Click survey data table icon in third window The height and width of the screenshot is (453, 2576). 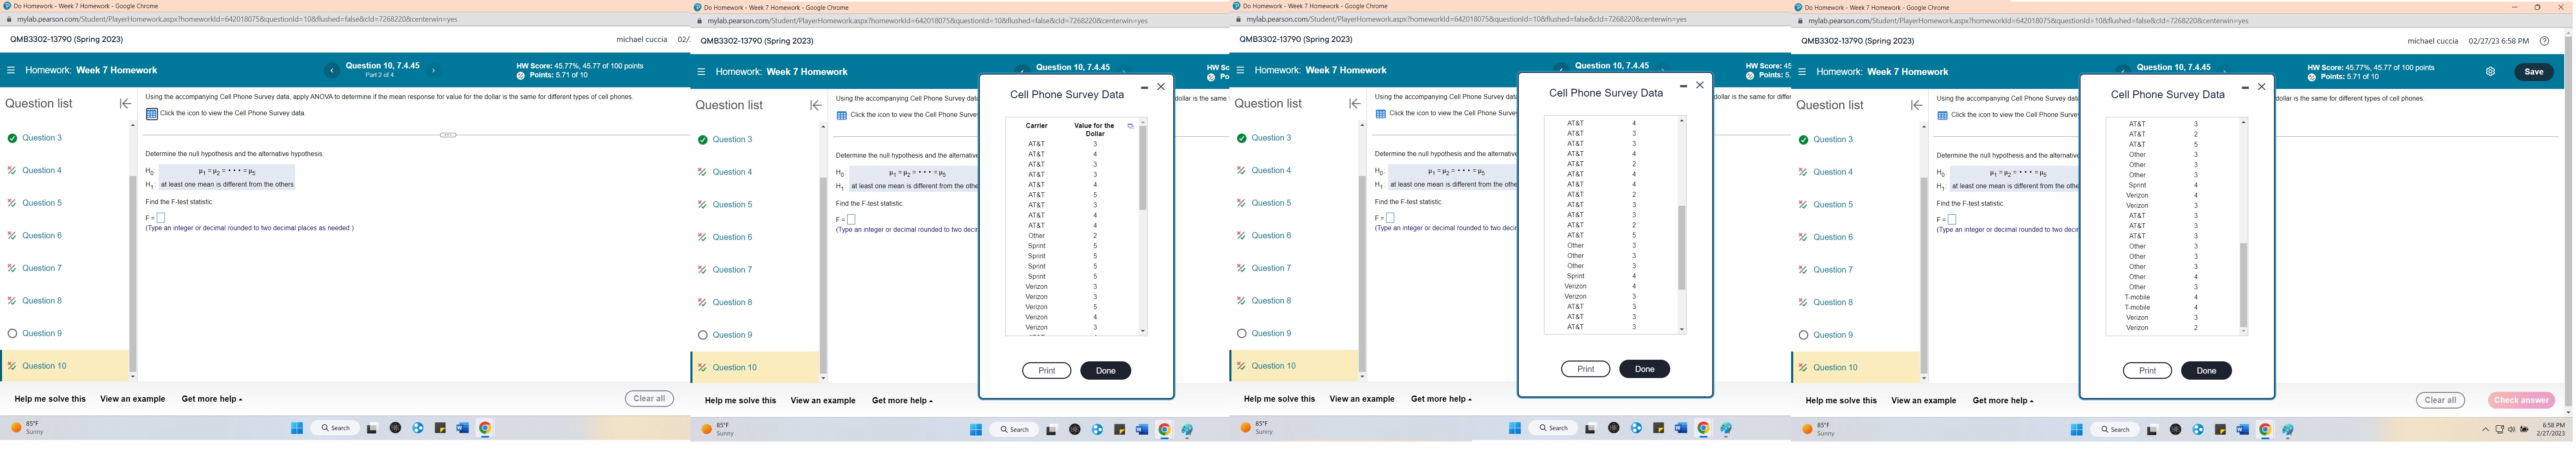(x=1381, y=114)
